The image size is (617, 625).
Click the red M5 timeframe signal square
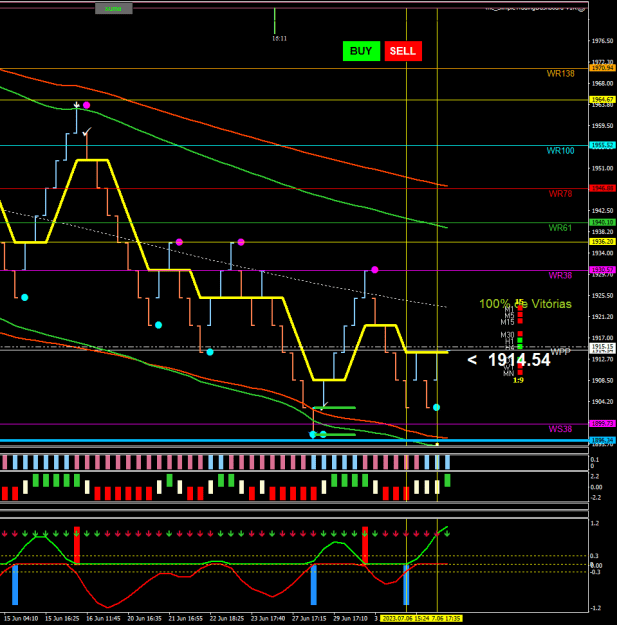(520, 314)
